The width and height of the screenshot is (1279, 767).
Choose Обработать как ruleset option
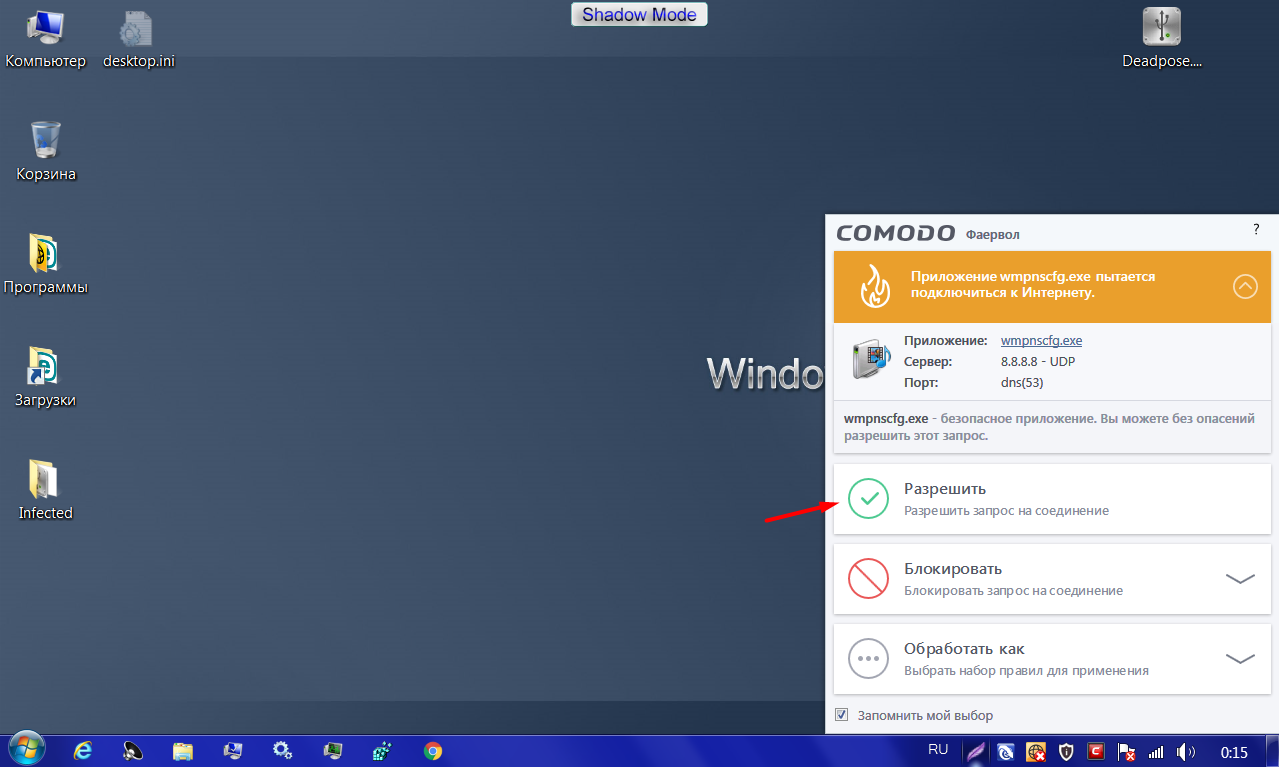[1052, 659]
